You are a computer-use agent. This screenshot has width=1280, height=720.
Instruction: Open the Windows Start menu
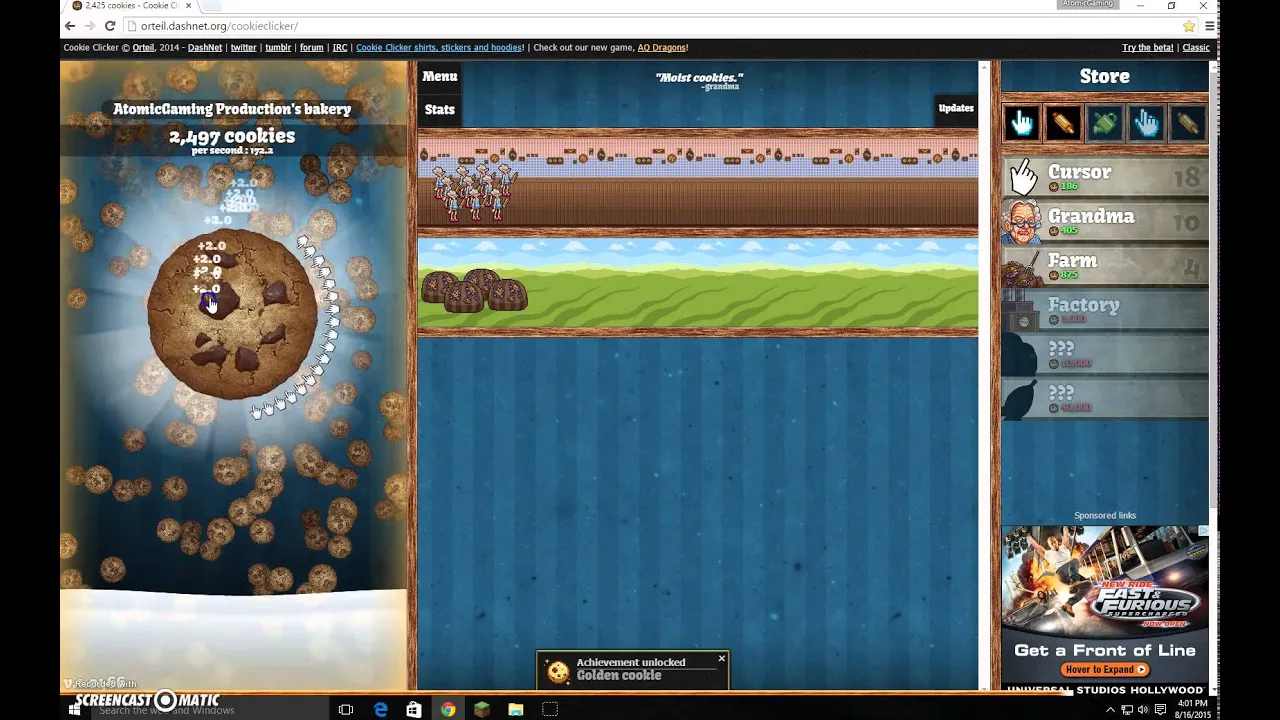pyautogui.click(x=74, y=709)
